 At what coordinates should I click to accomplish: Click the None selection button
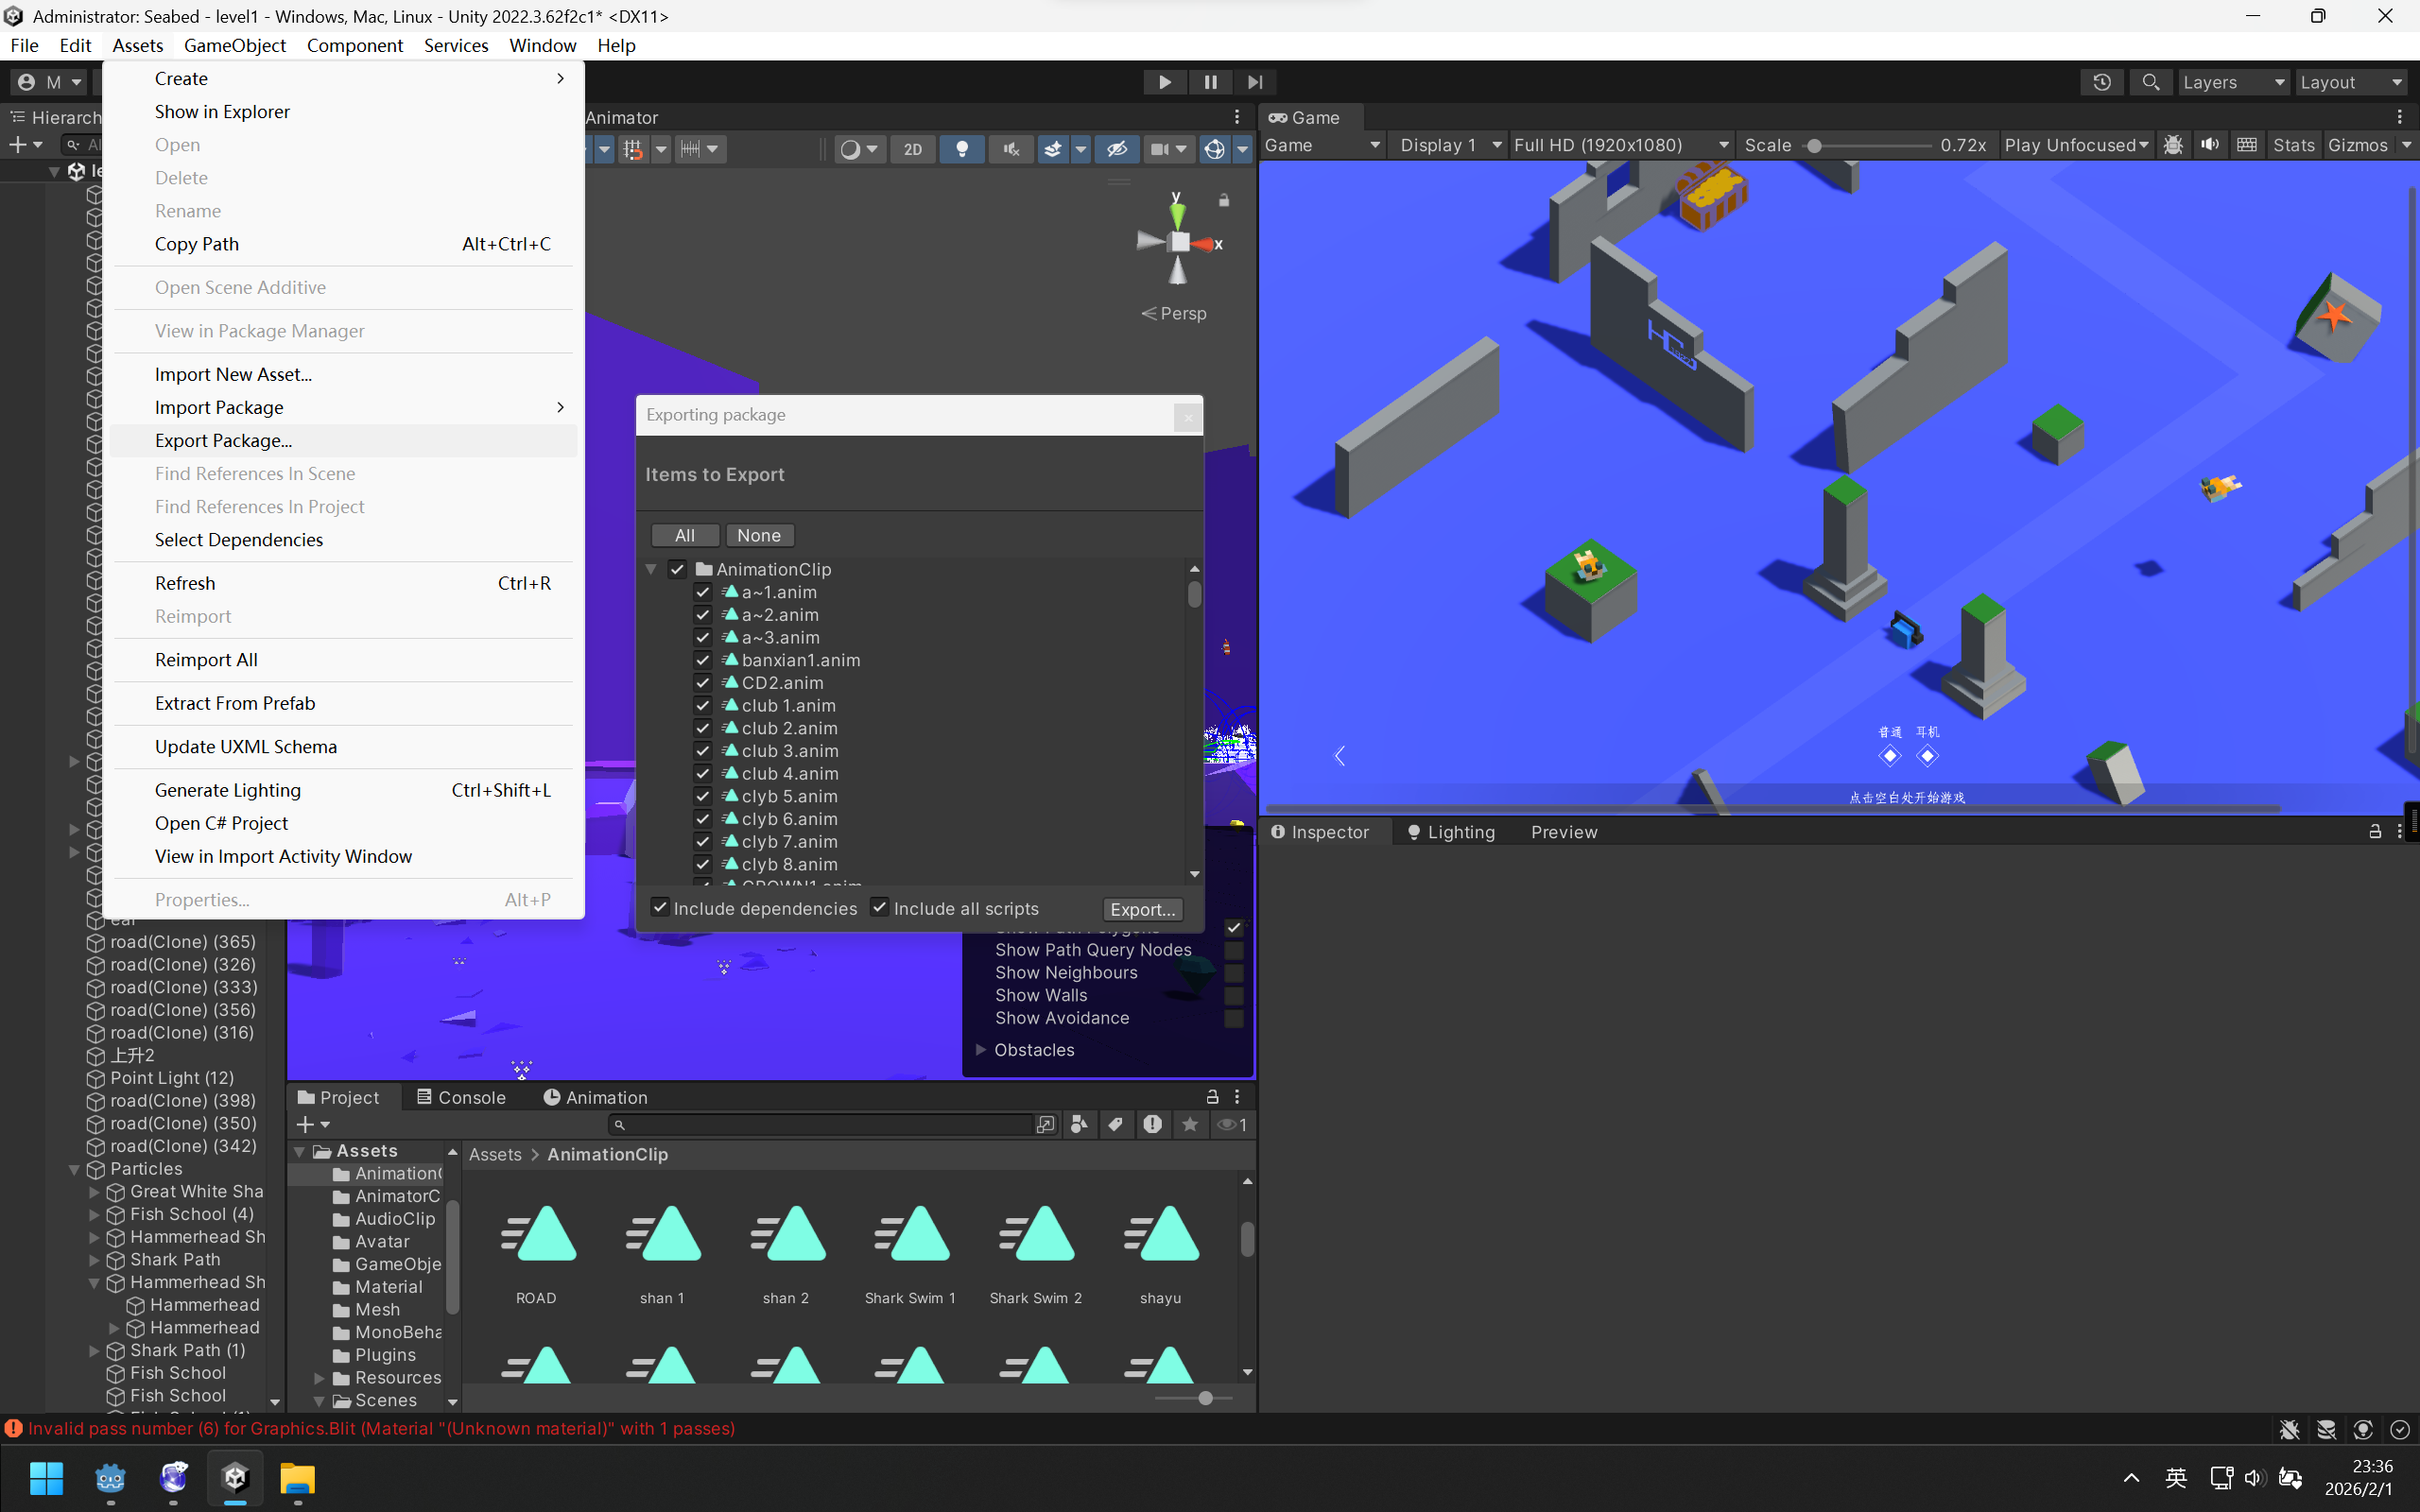pos(759,535)
